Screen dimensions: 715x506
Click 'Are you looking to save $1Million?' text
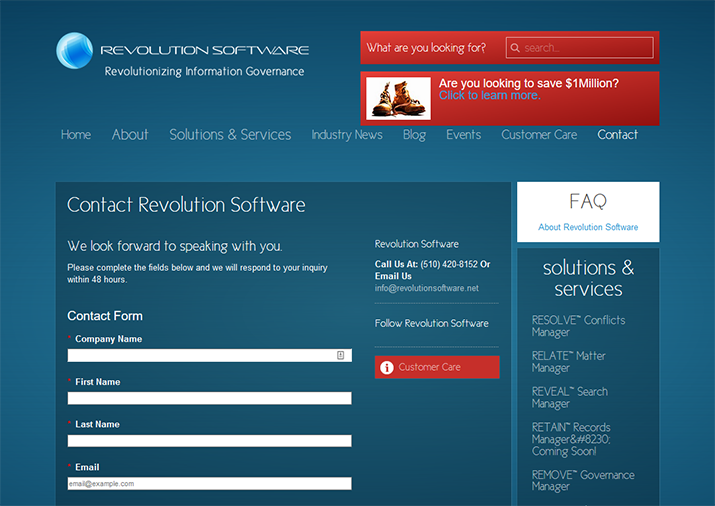[x=529, y=83]
